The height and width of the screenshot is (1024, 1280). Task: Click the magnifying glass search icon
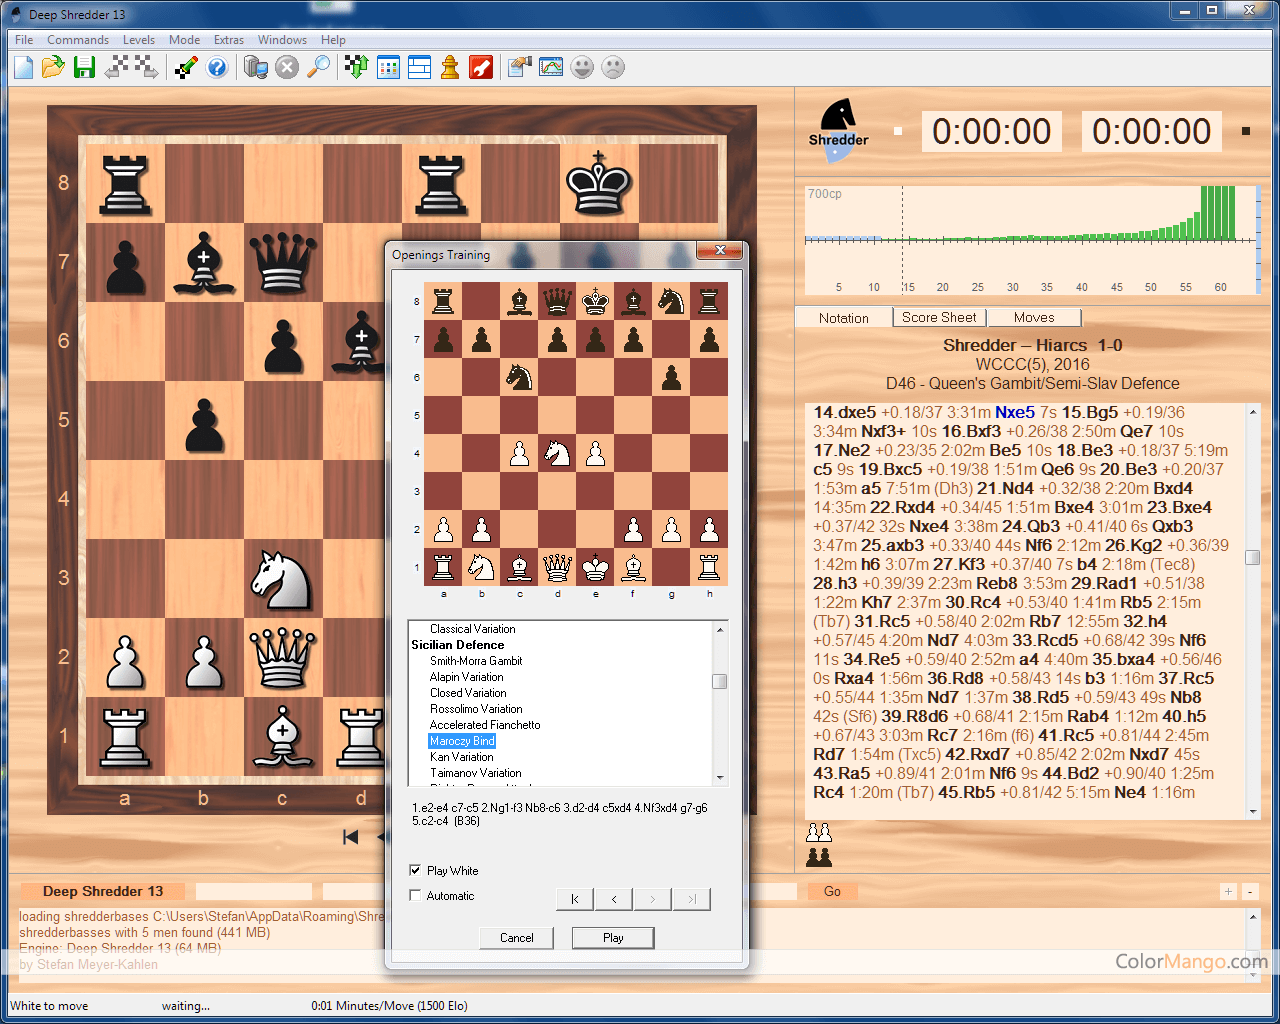click(318, 67)
